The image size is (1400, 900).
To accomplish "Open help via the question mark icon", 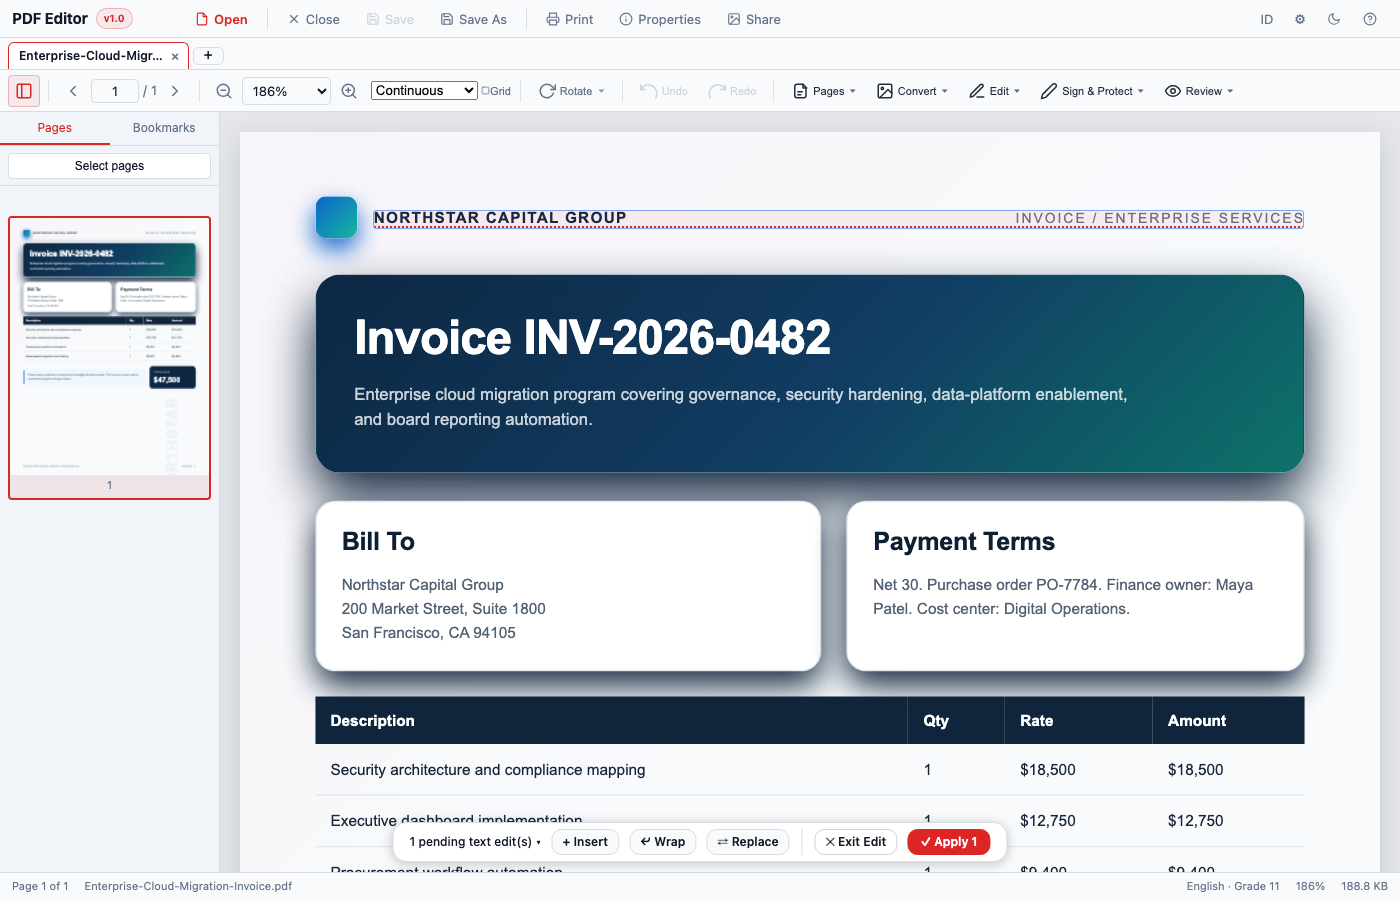I will point(1370,19).
